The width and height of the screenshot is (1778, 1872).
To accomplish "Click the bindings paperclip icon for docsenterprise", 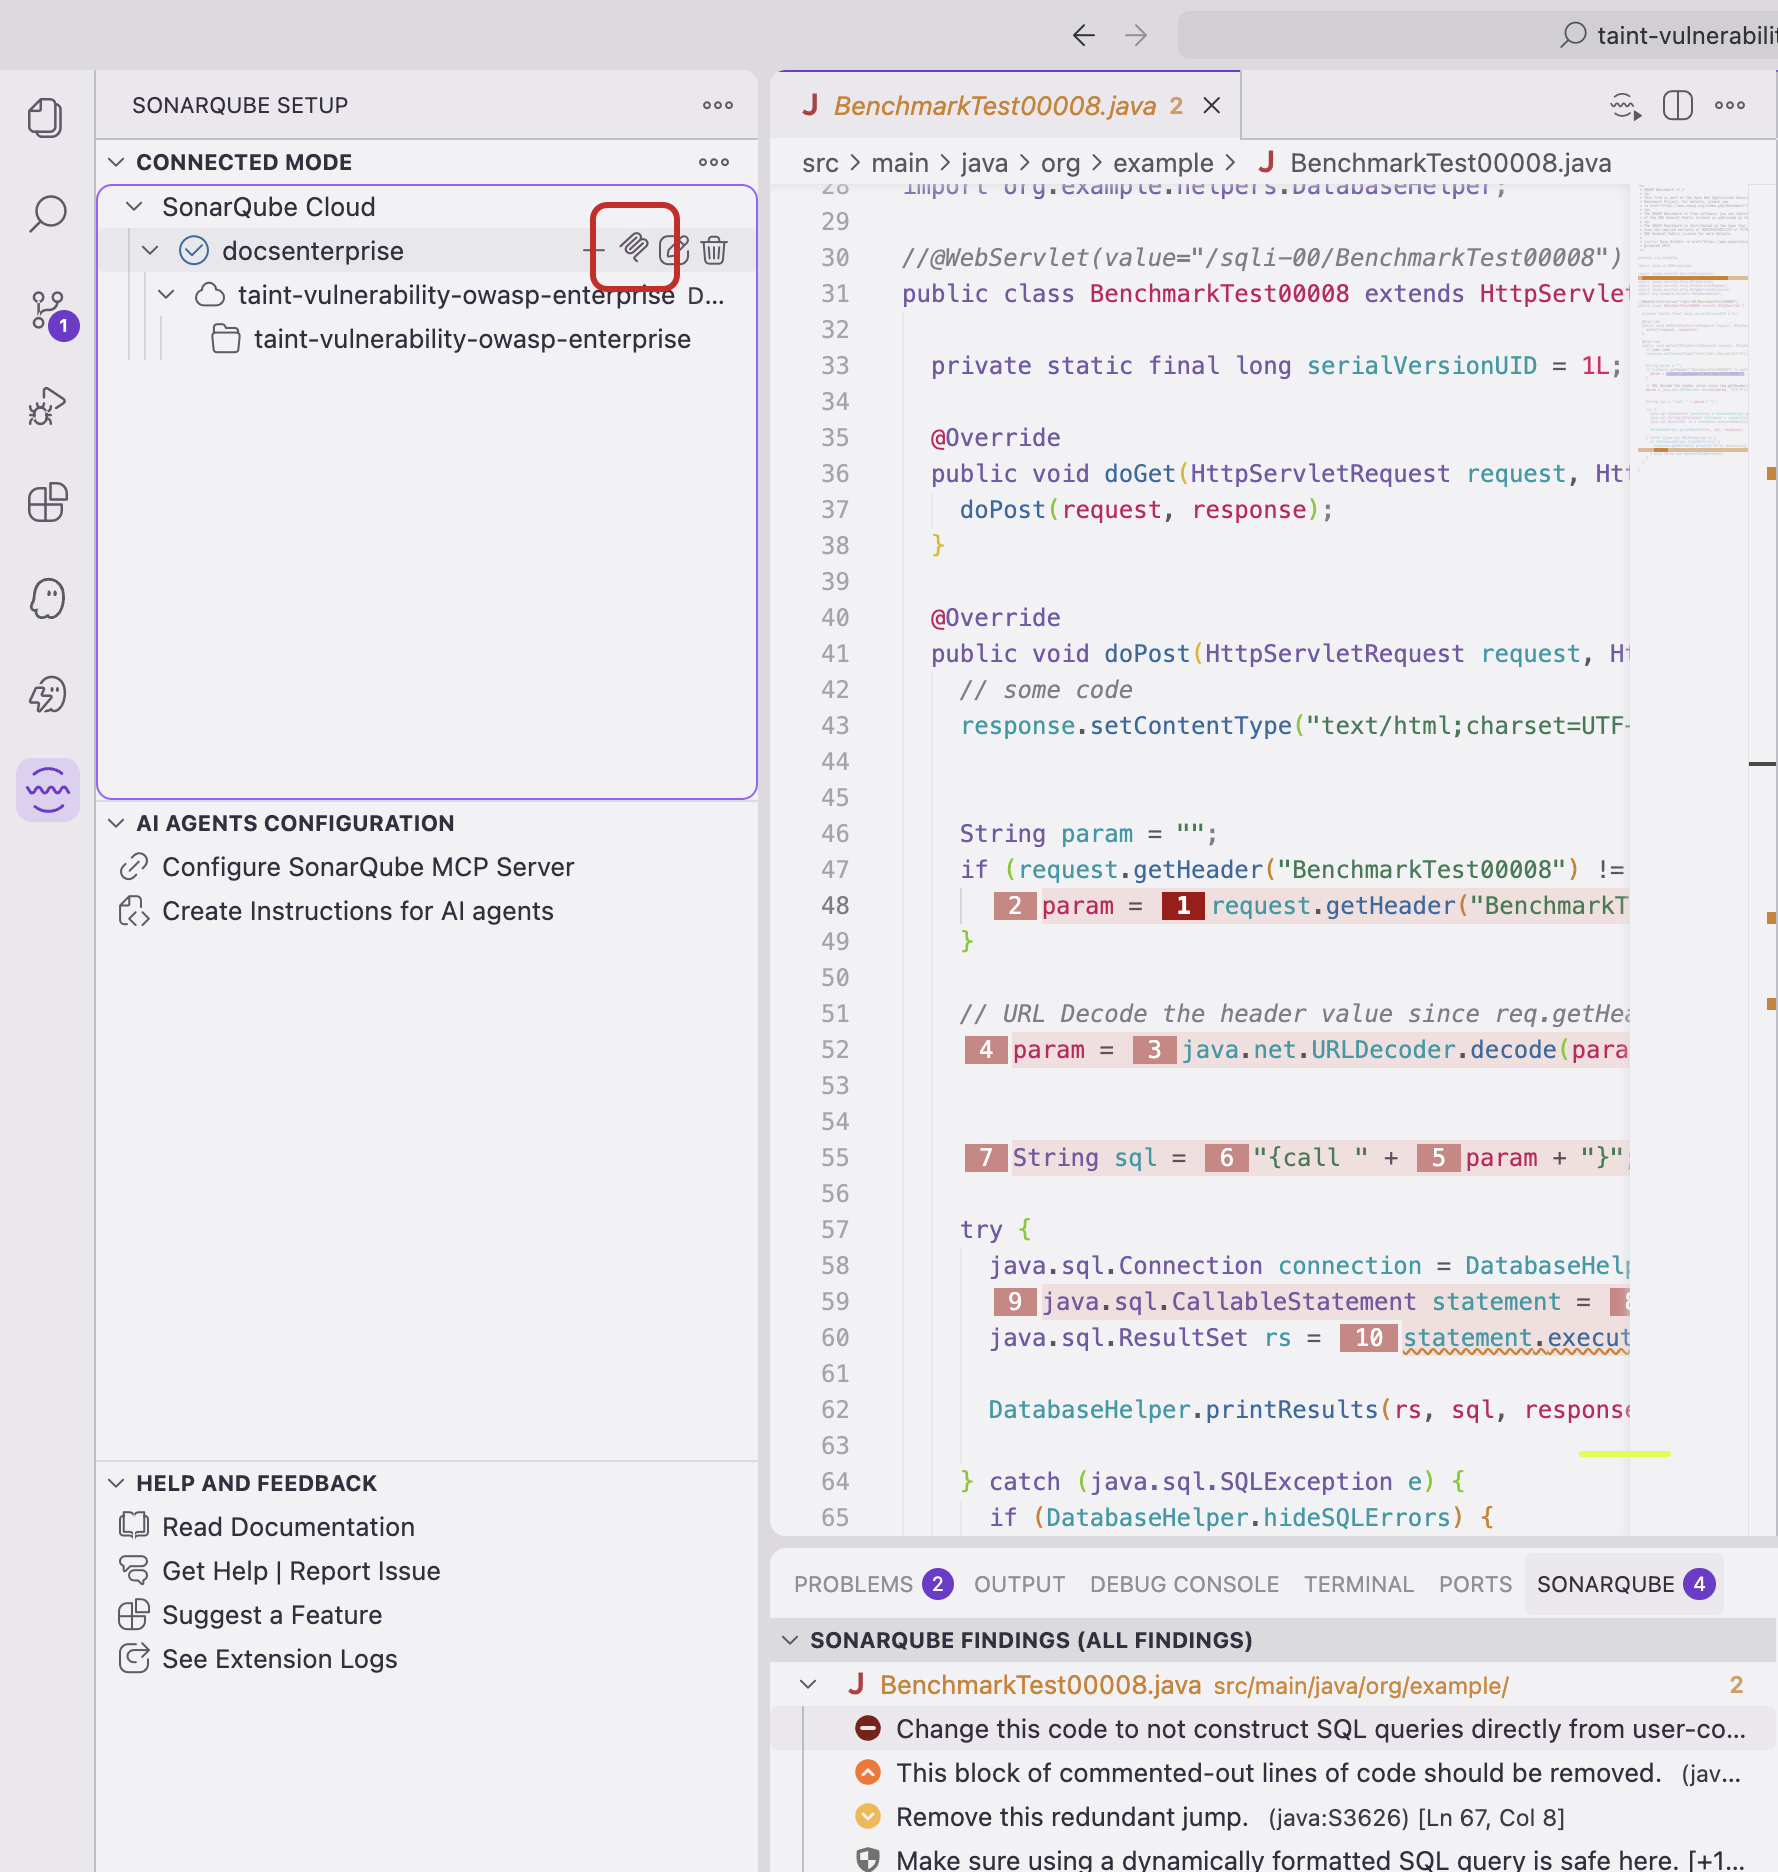I will (x=634, y=249).
